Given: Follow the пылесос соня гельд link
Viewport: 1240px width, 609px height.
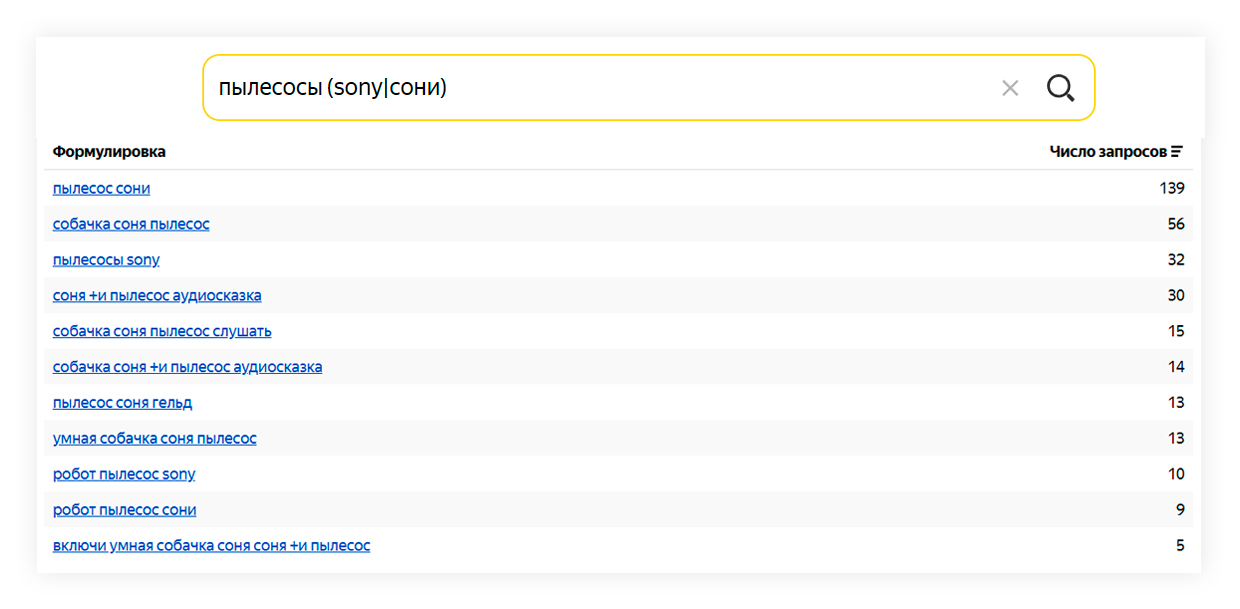Looking at the screenshot, I should [x=123, y=403].
